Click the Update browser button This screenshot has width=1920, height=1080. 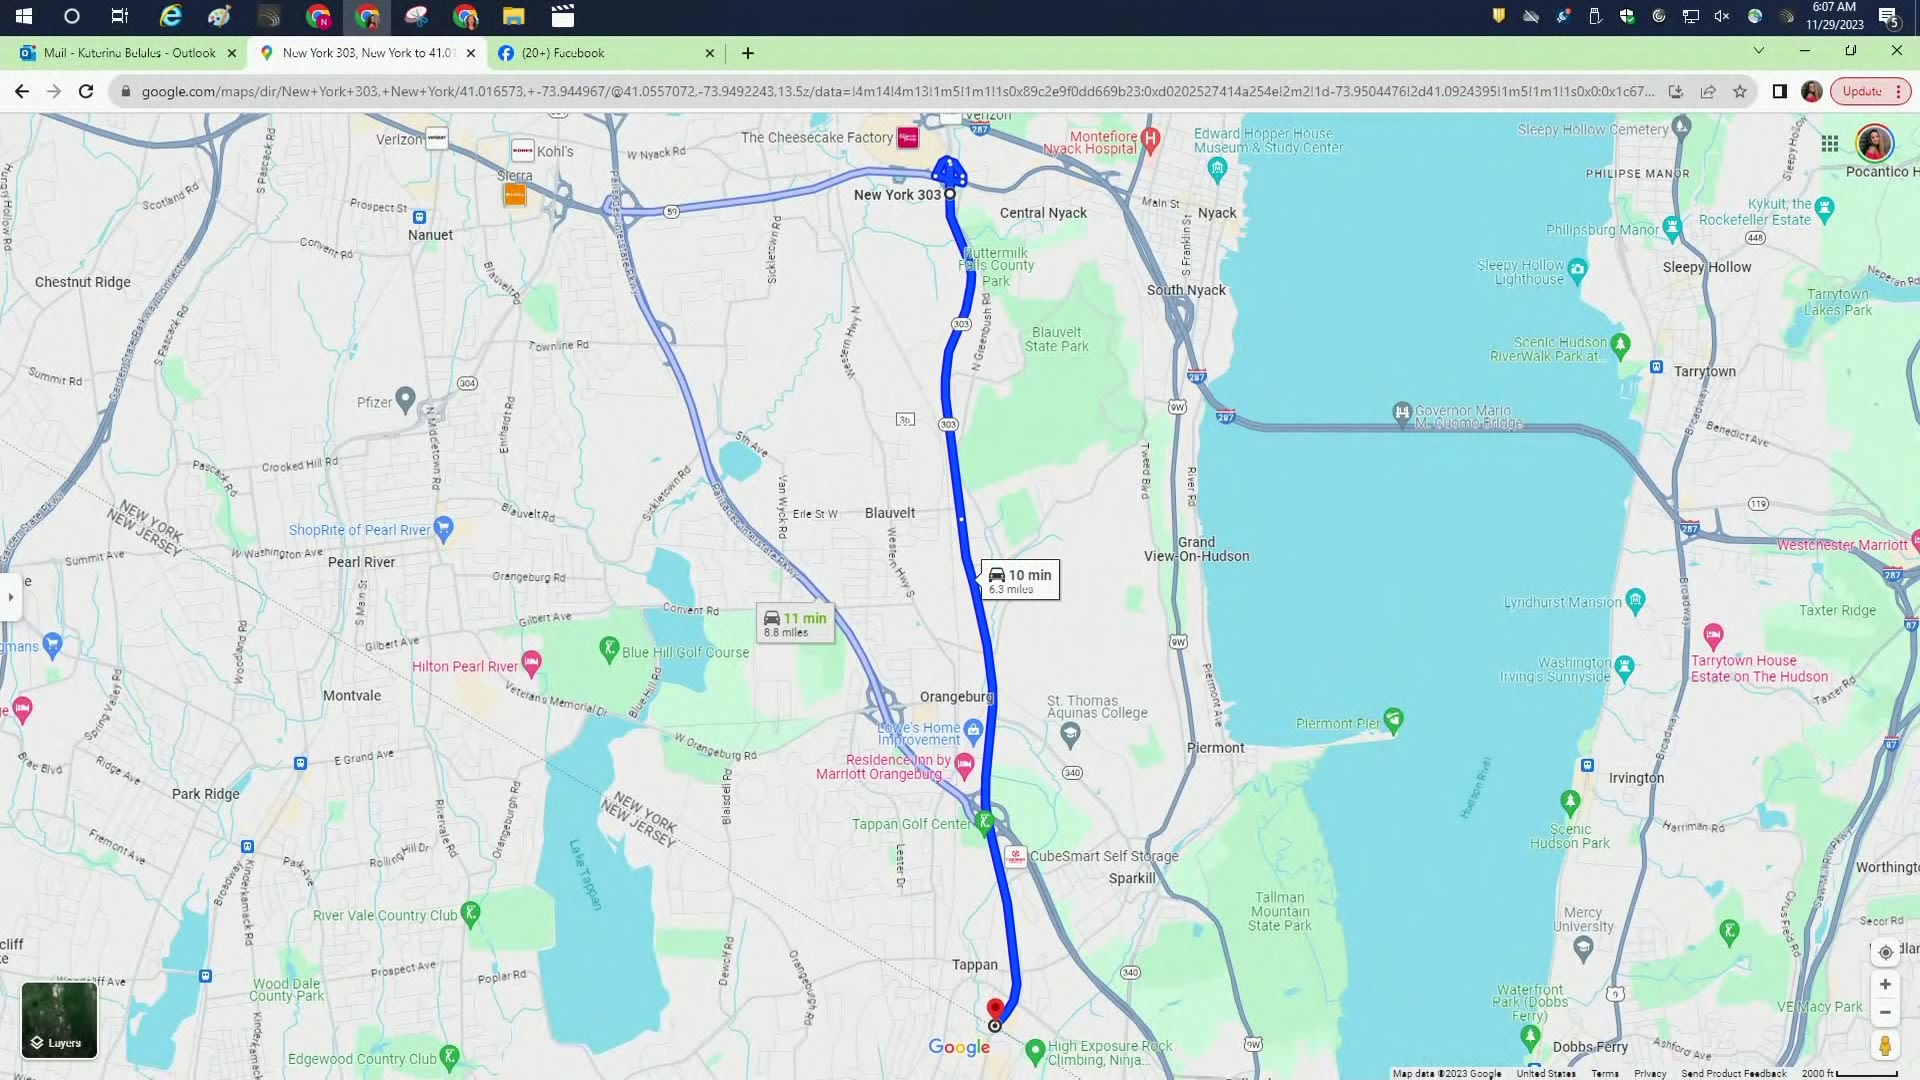[x=1862, y=91]
